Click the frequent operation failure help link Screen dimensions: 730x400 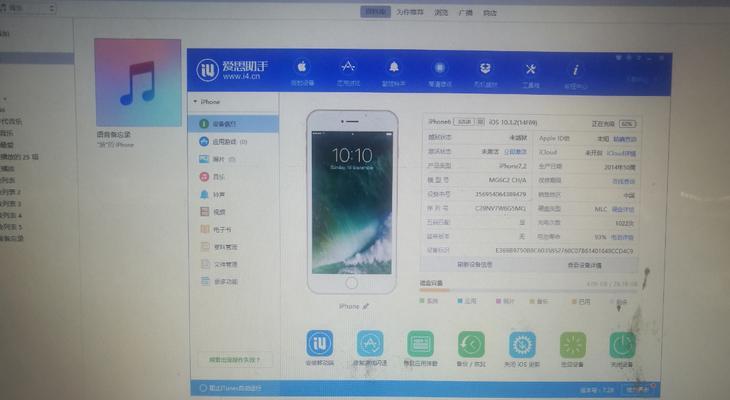pyautogui.click(x=235, y=359)
